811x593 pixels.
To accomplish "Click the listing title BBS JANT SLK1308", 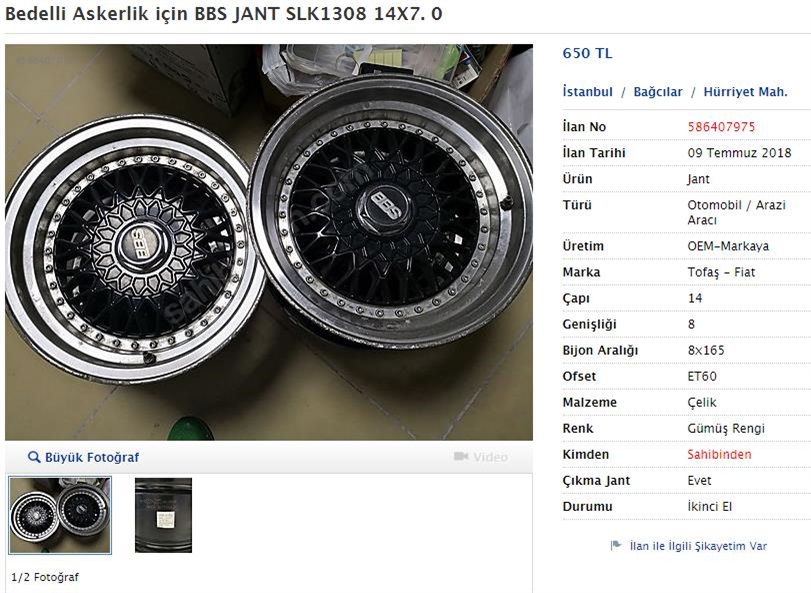I will coord(223,14).
